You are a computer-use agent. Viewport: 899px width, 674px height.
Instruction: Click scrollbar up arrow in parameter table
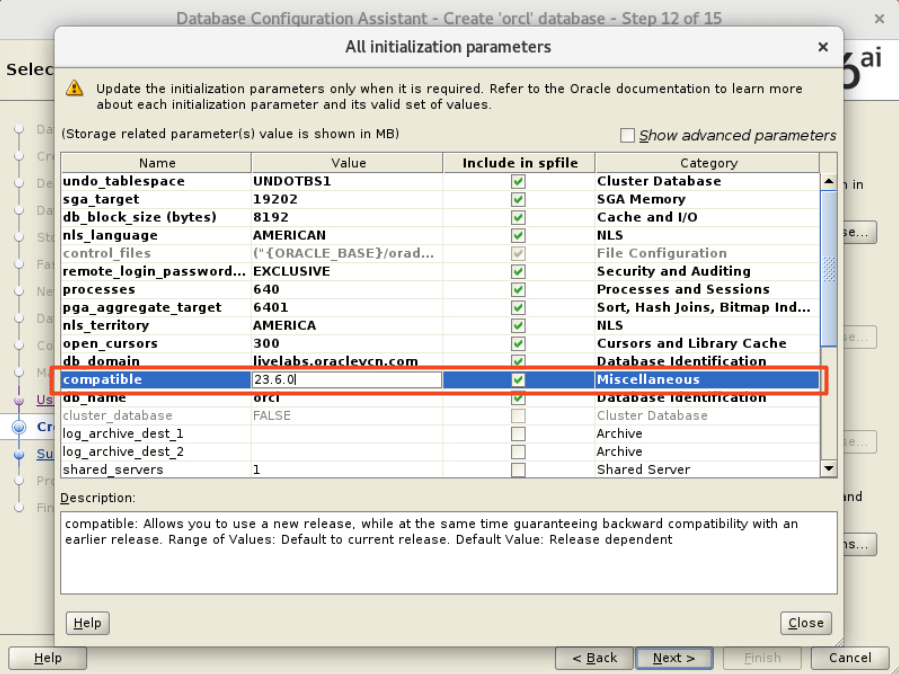pos(828,181)
